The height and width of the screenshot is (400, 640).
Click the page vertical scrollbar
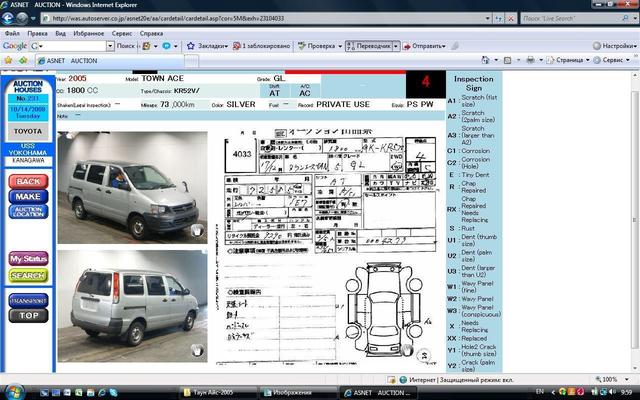click(x=635, y=221)
